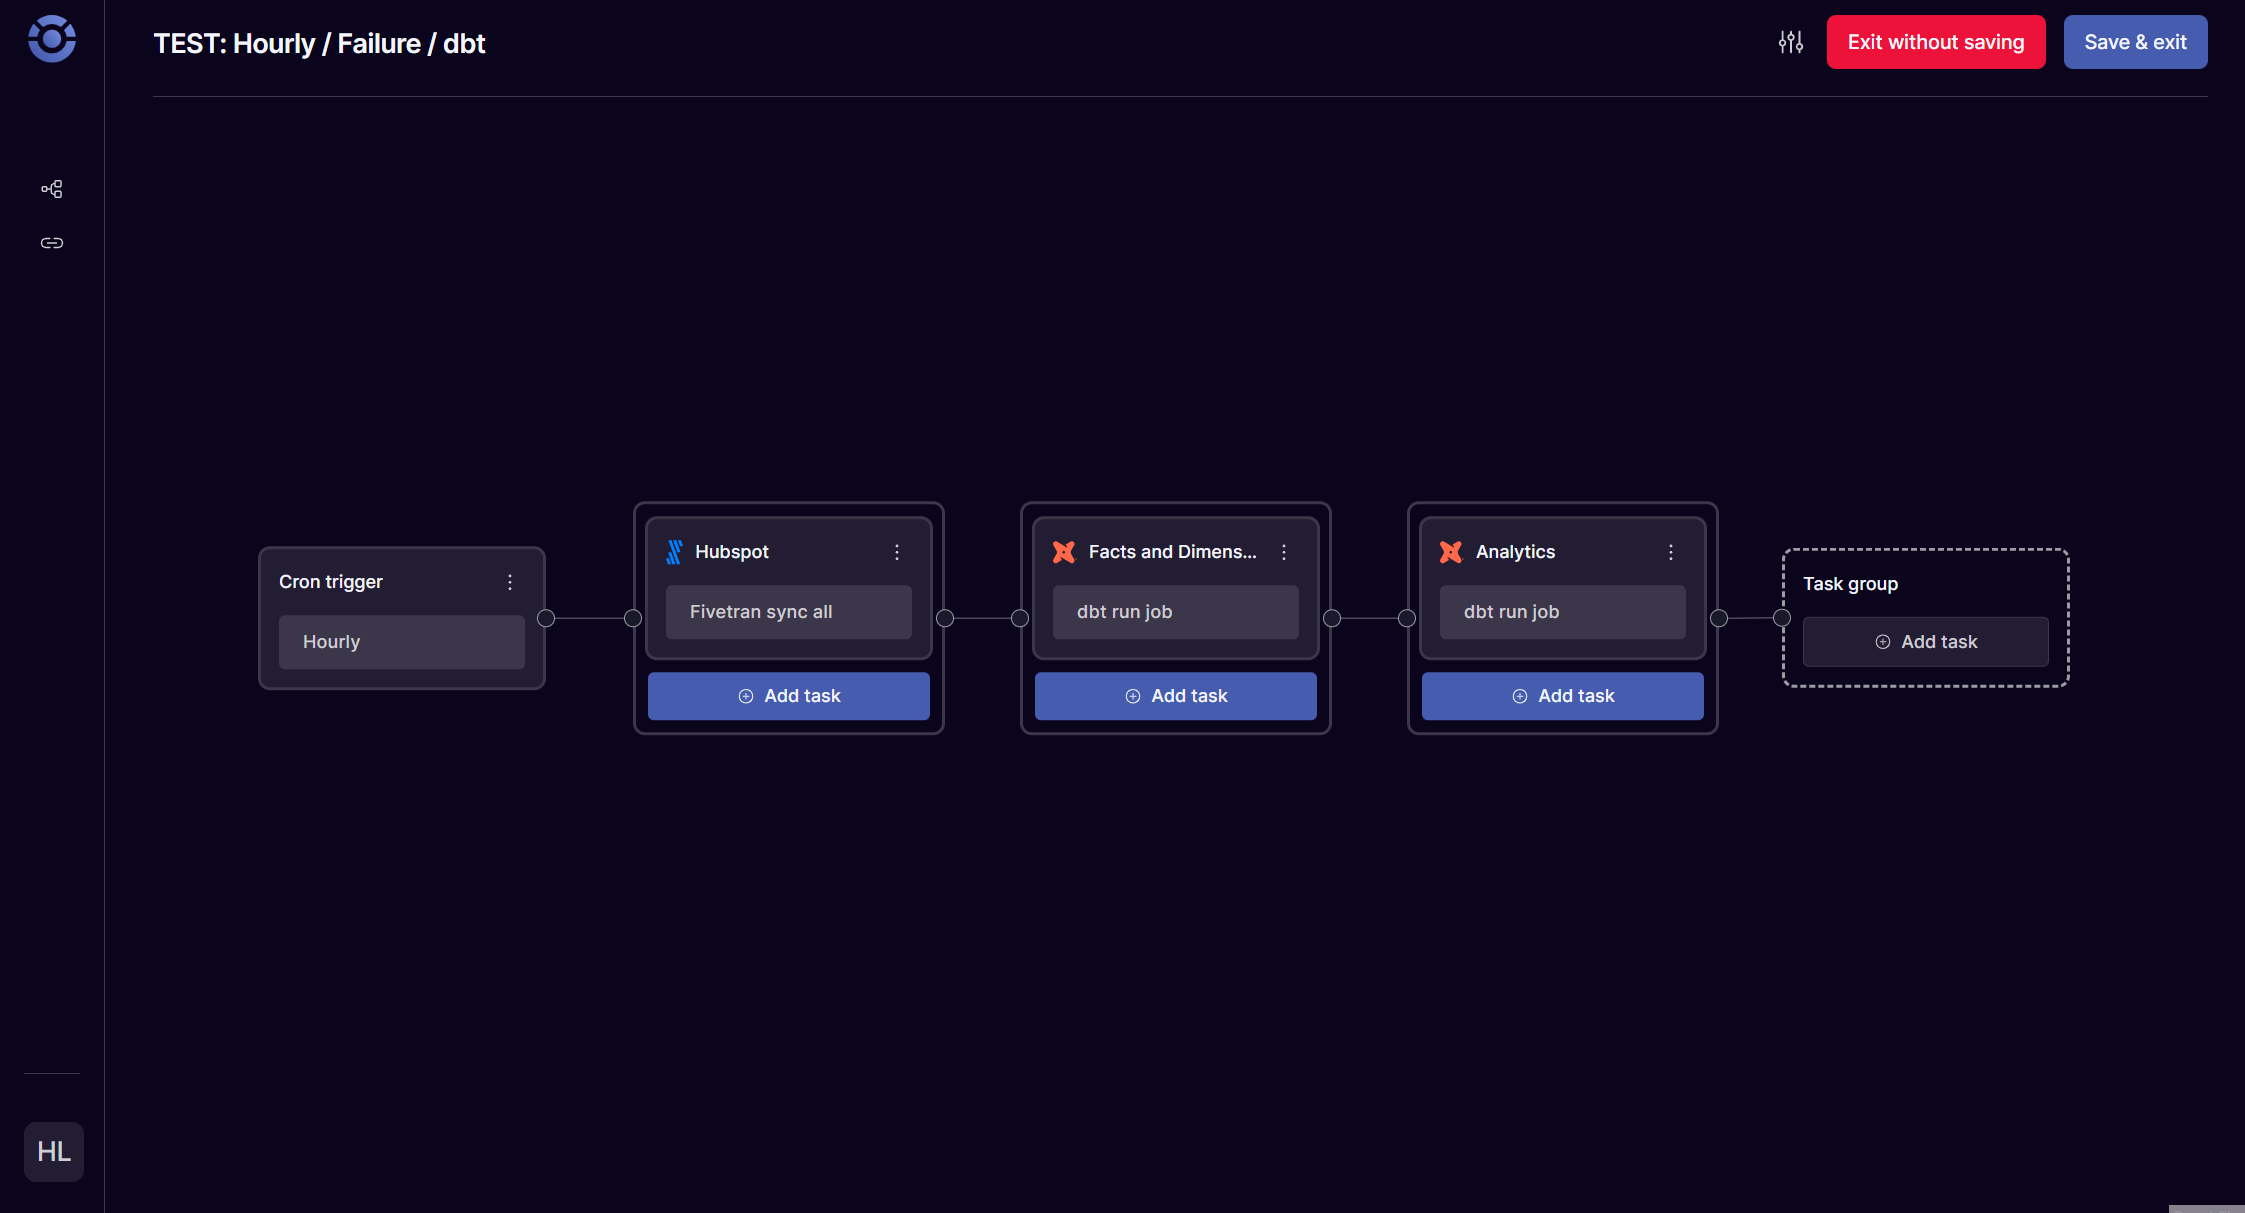Click Exit without saving
The height and width of the screenshot is (1213, 2245).
(x=1935, y=42)
